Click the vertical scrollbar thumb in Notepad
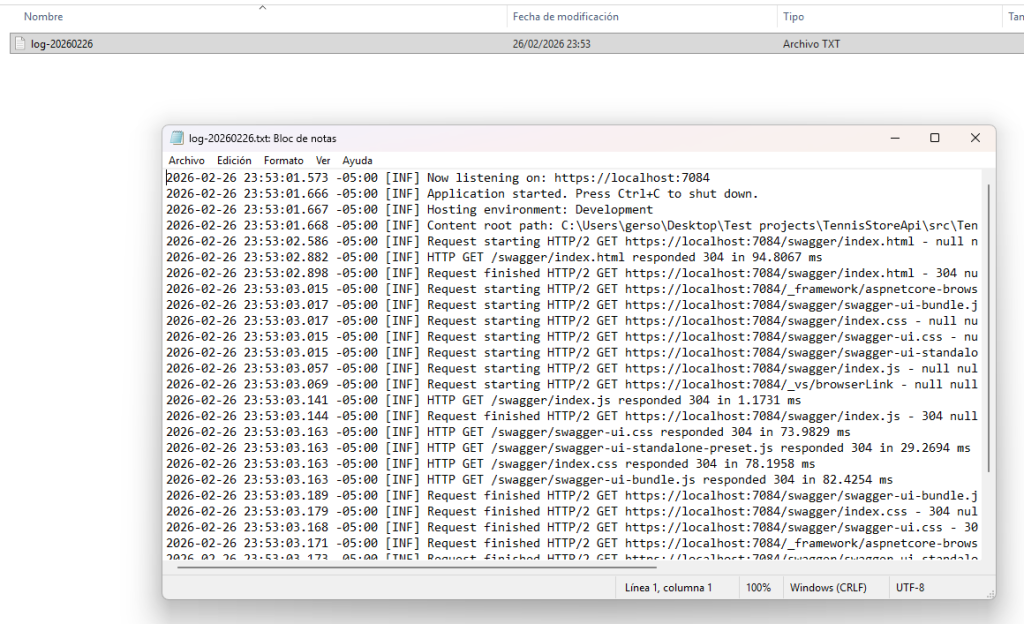This screenshot has height=624, width=1024. click(988, 328)
